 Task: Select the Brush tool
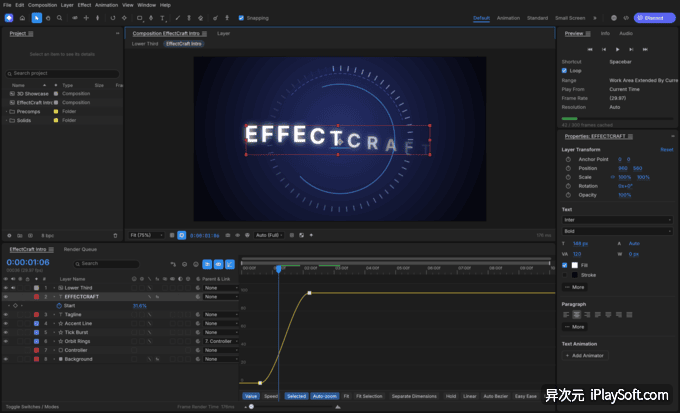pyautogui.click(x=177, y=18)
